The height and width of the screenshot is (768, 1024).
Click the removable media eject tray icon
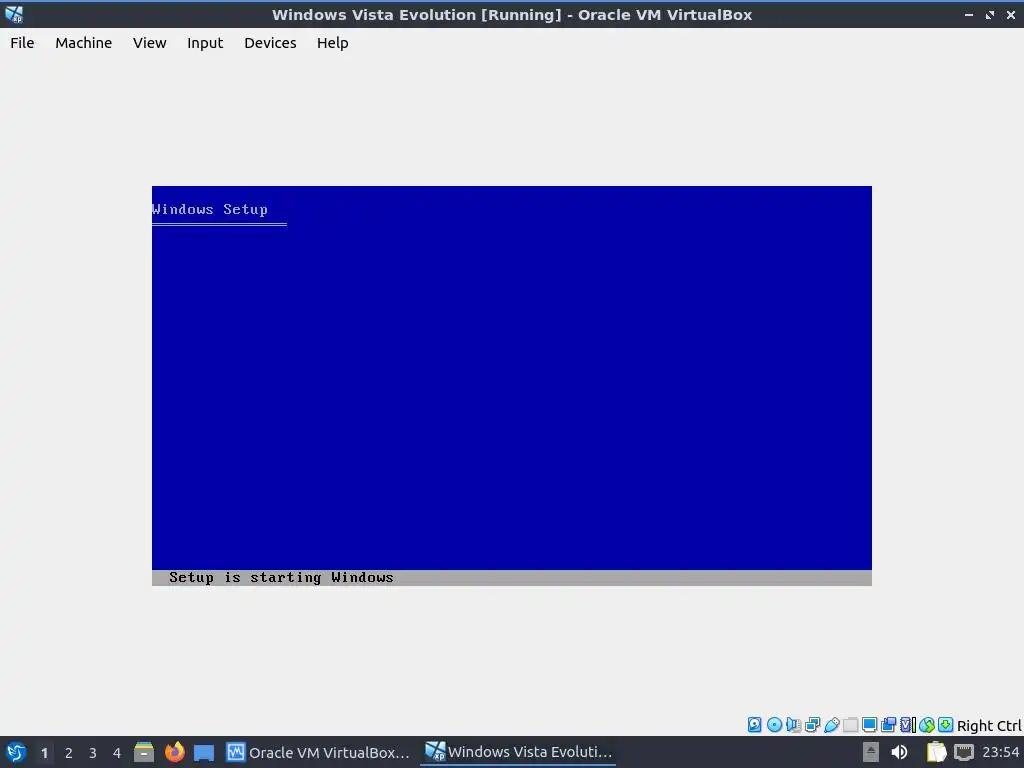pyautogui.click(x=871, y=752)
